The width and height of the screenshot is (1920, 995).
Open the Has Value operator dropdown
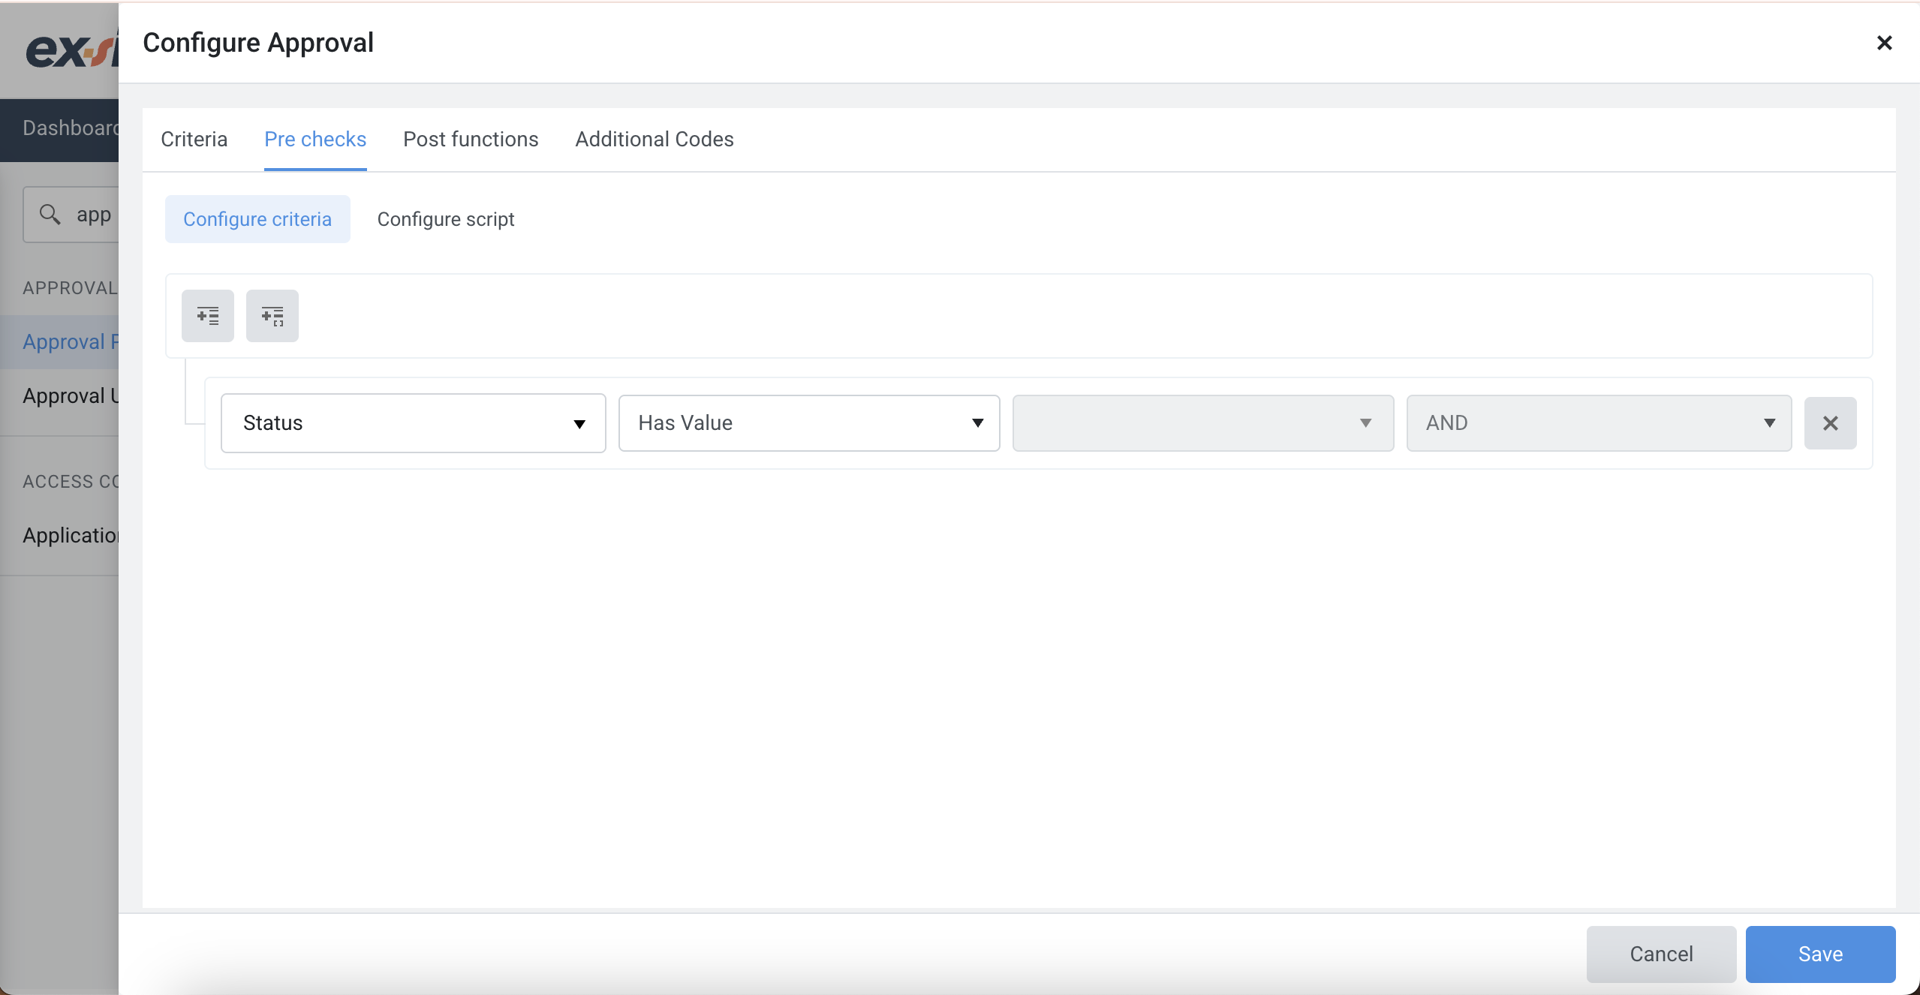click(x=809, y=423)
